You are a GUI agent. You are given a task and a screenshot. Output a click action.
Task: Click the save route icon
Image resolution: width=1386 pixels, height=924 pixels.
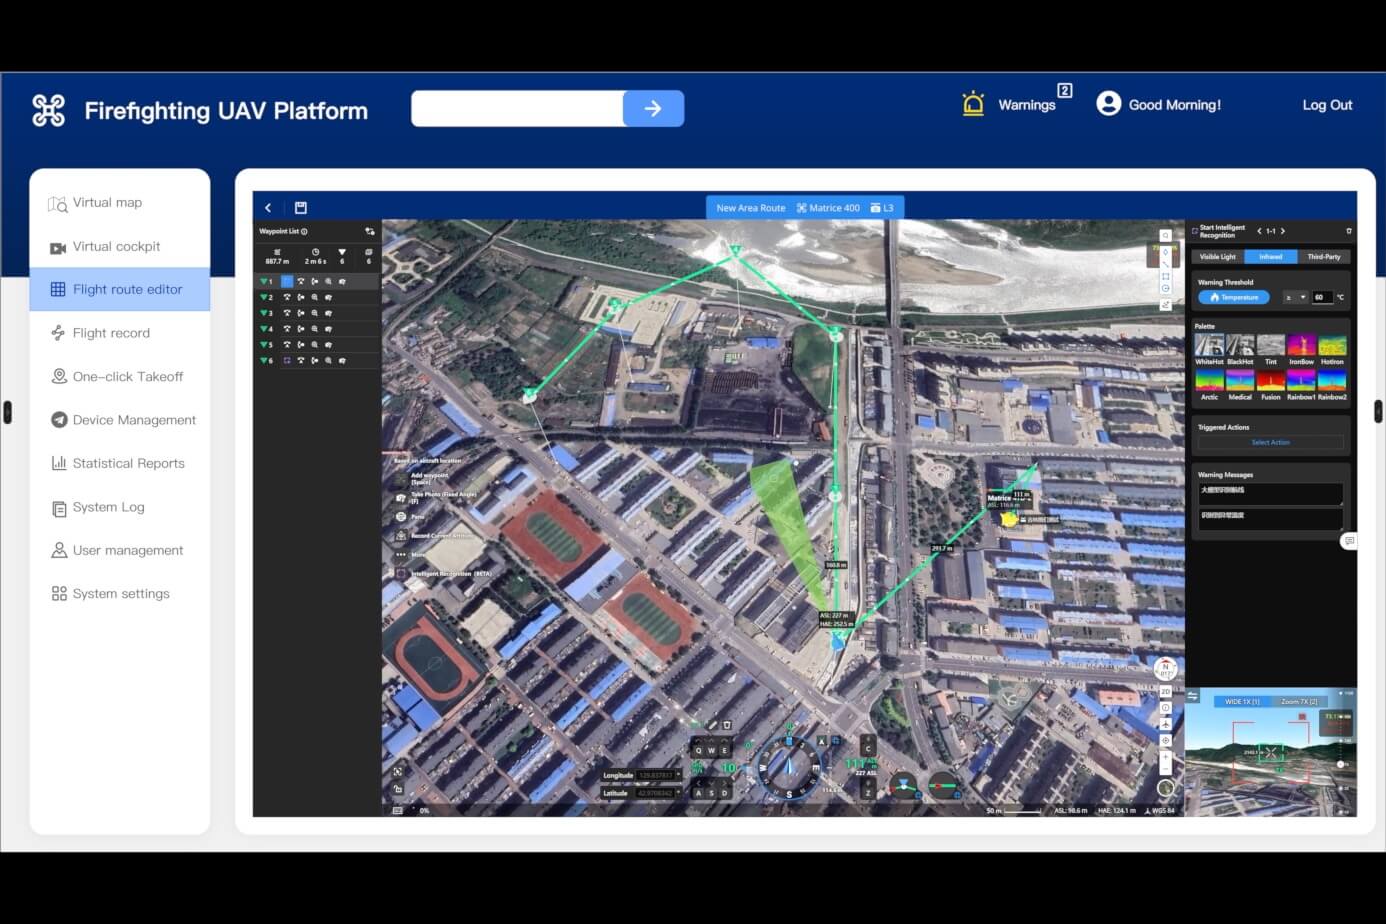(x=300, y=208)
